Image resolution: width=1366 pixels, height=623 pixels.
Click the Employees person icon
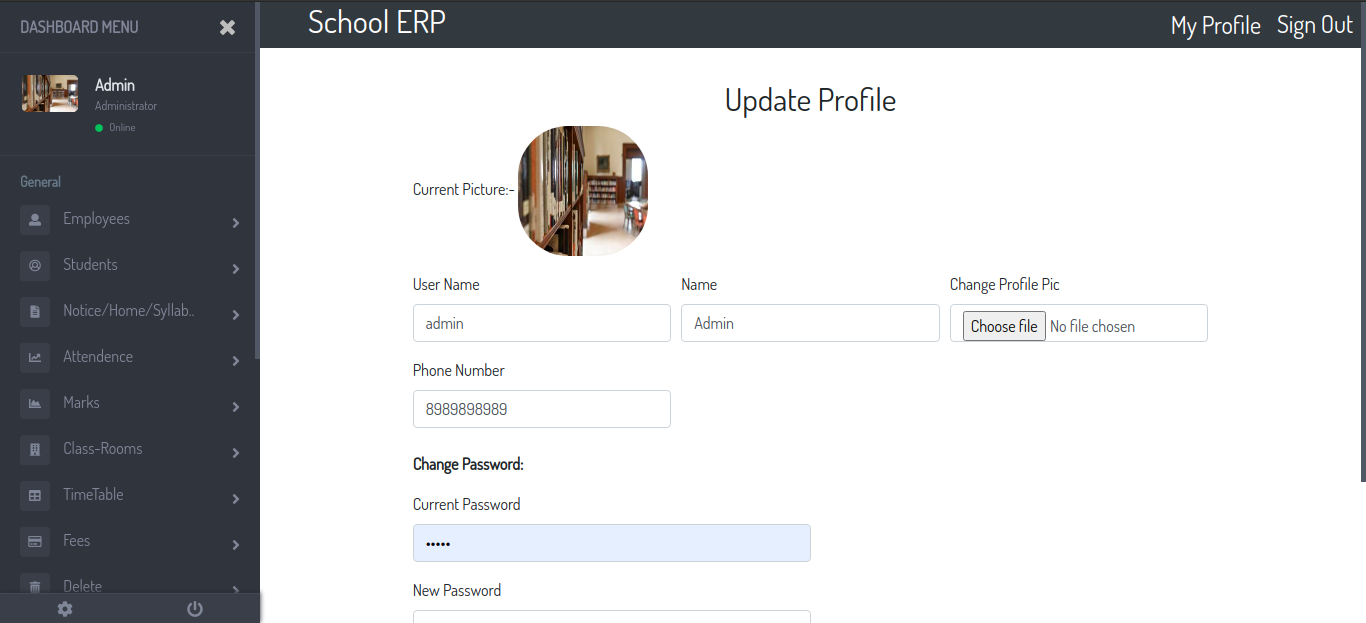click(35, 219)
